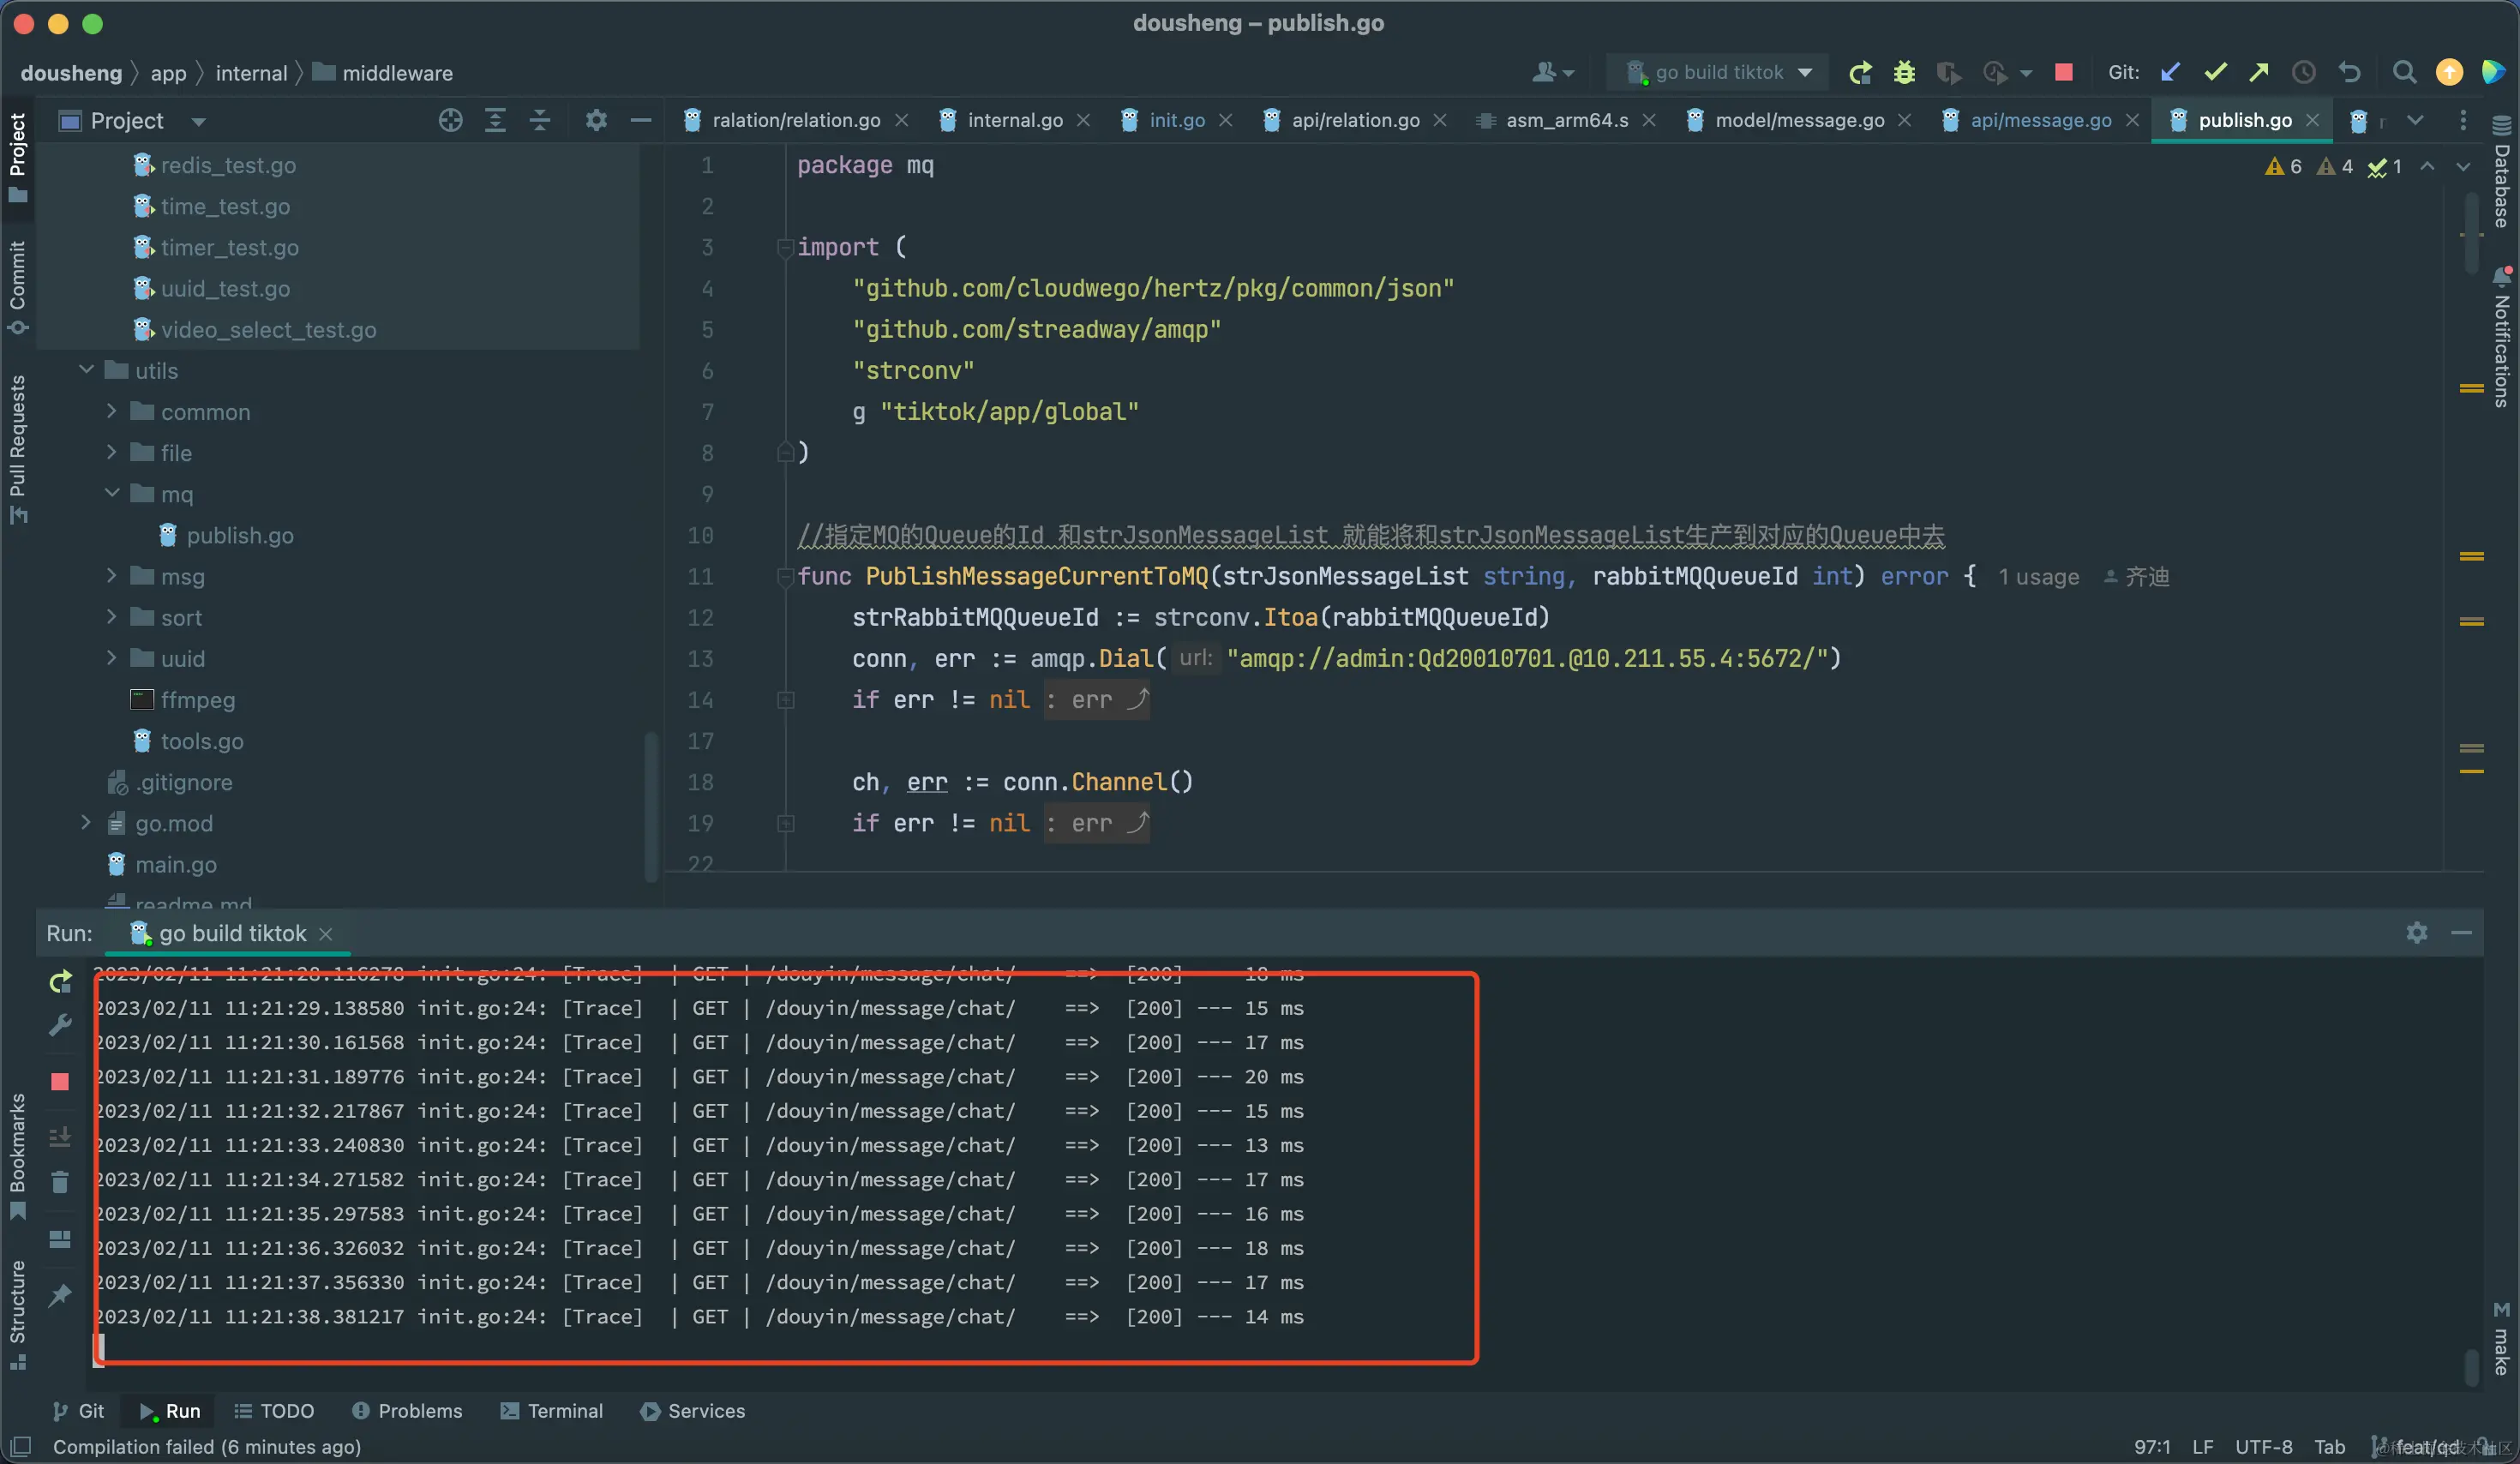Expand the common folder
Image resolution: width=2520 pixels, height=1464 pixels.
[x=112, y=412]
